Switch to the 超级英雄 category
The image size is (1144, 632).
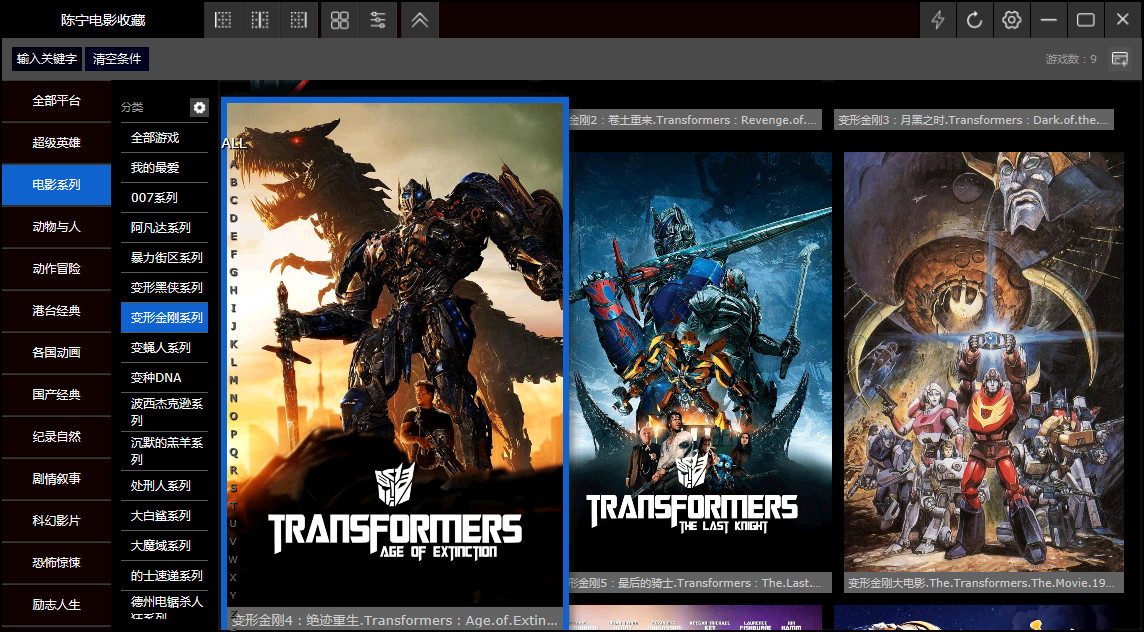[56, 143]
